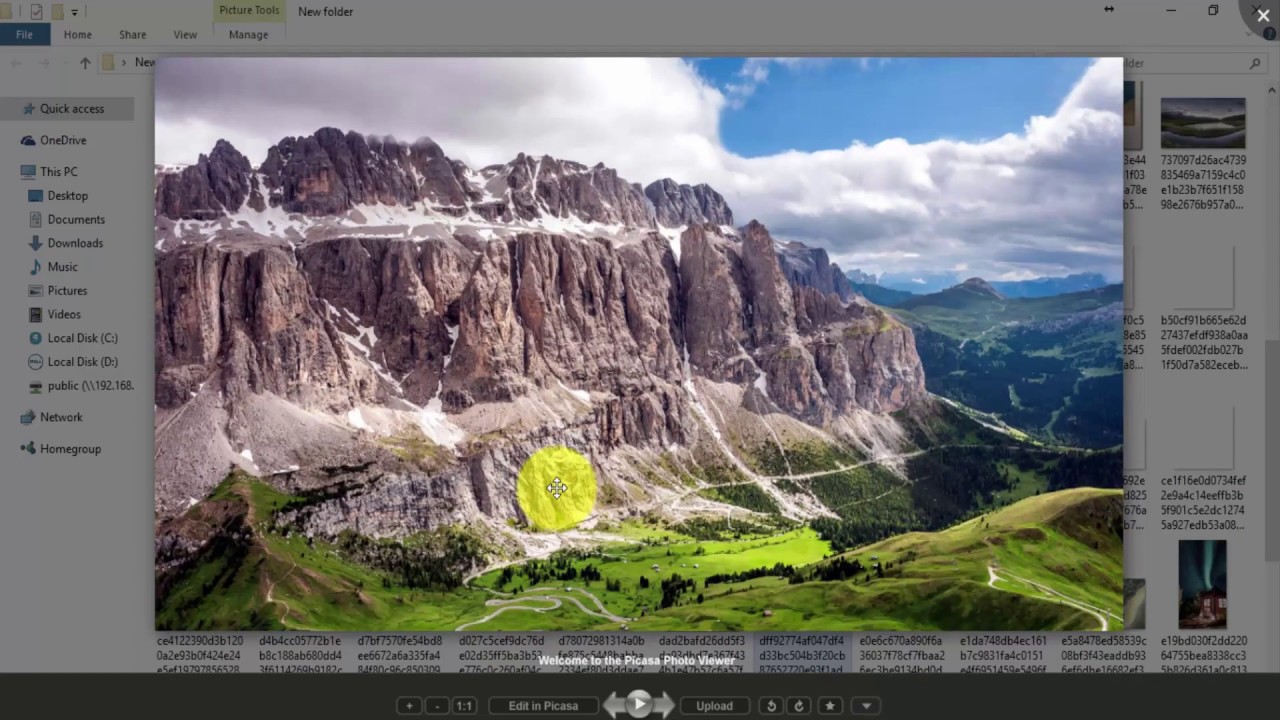Open Downloads folder in sidebar
This screenshot has height=720, width=1280.
[75, 243]
